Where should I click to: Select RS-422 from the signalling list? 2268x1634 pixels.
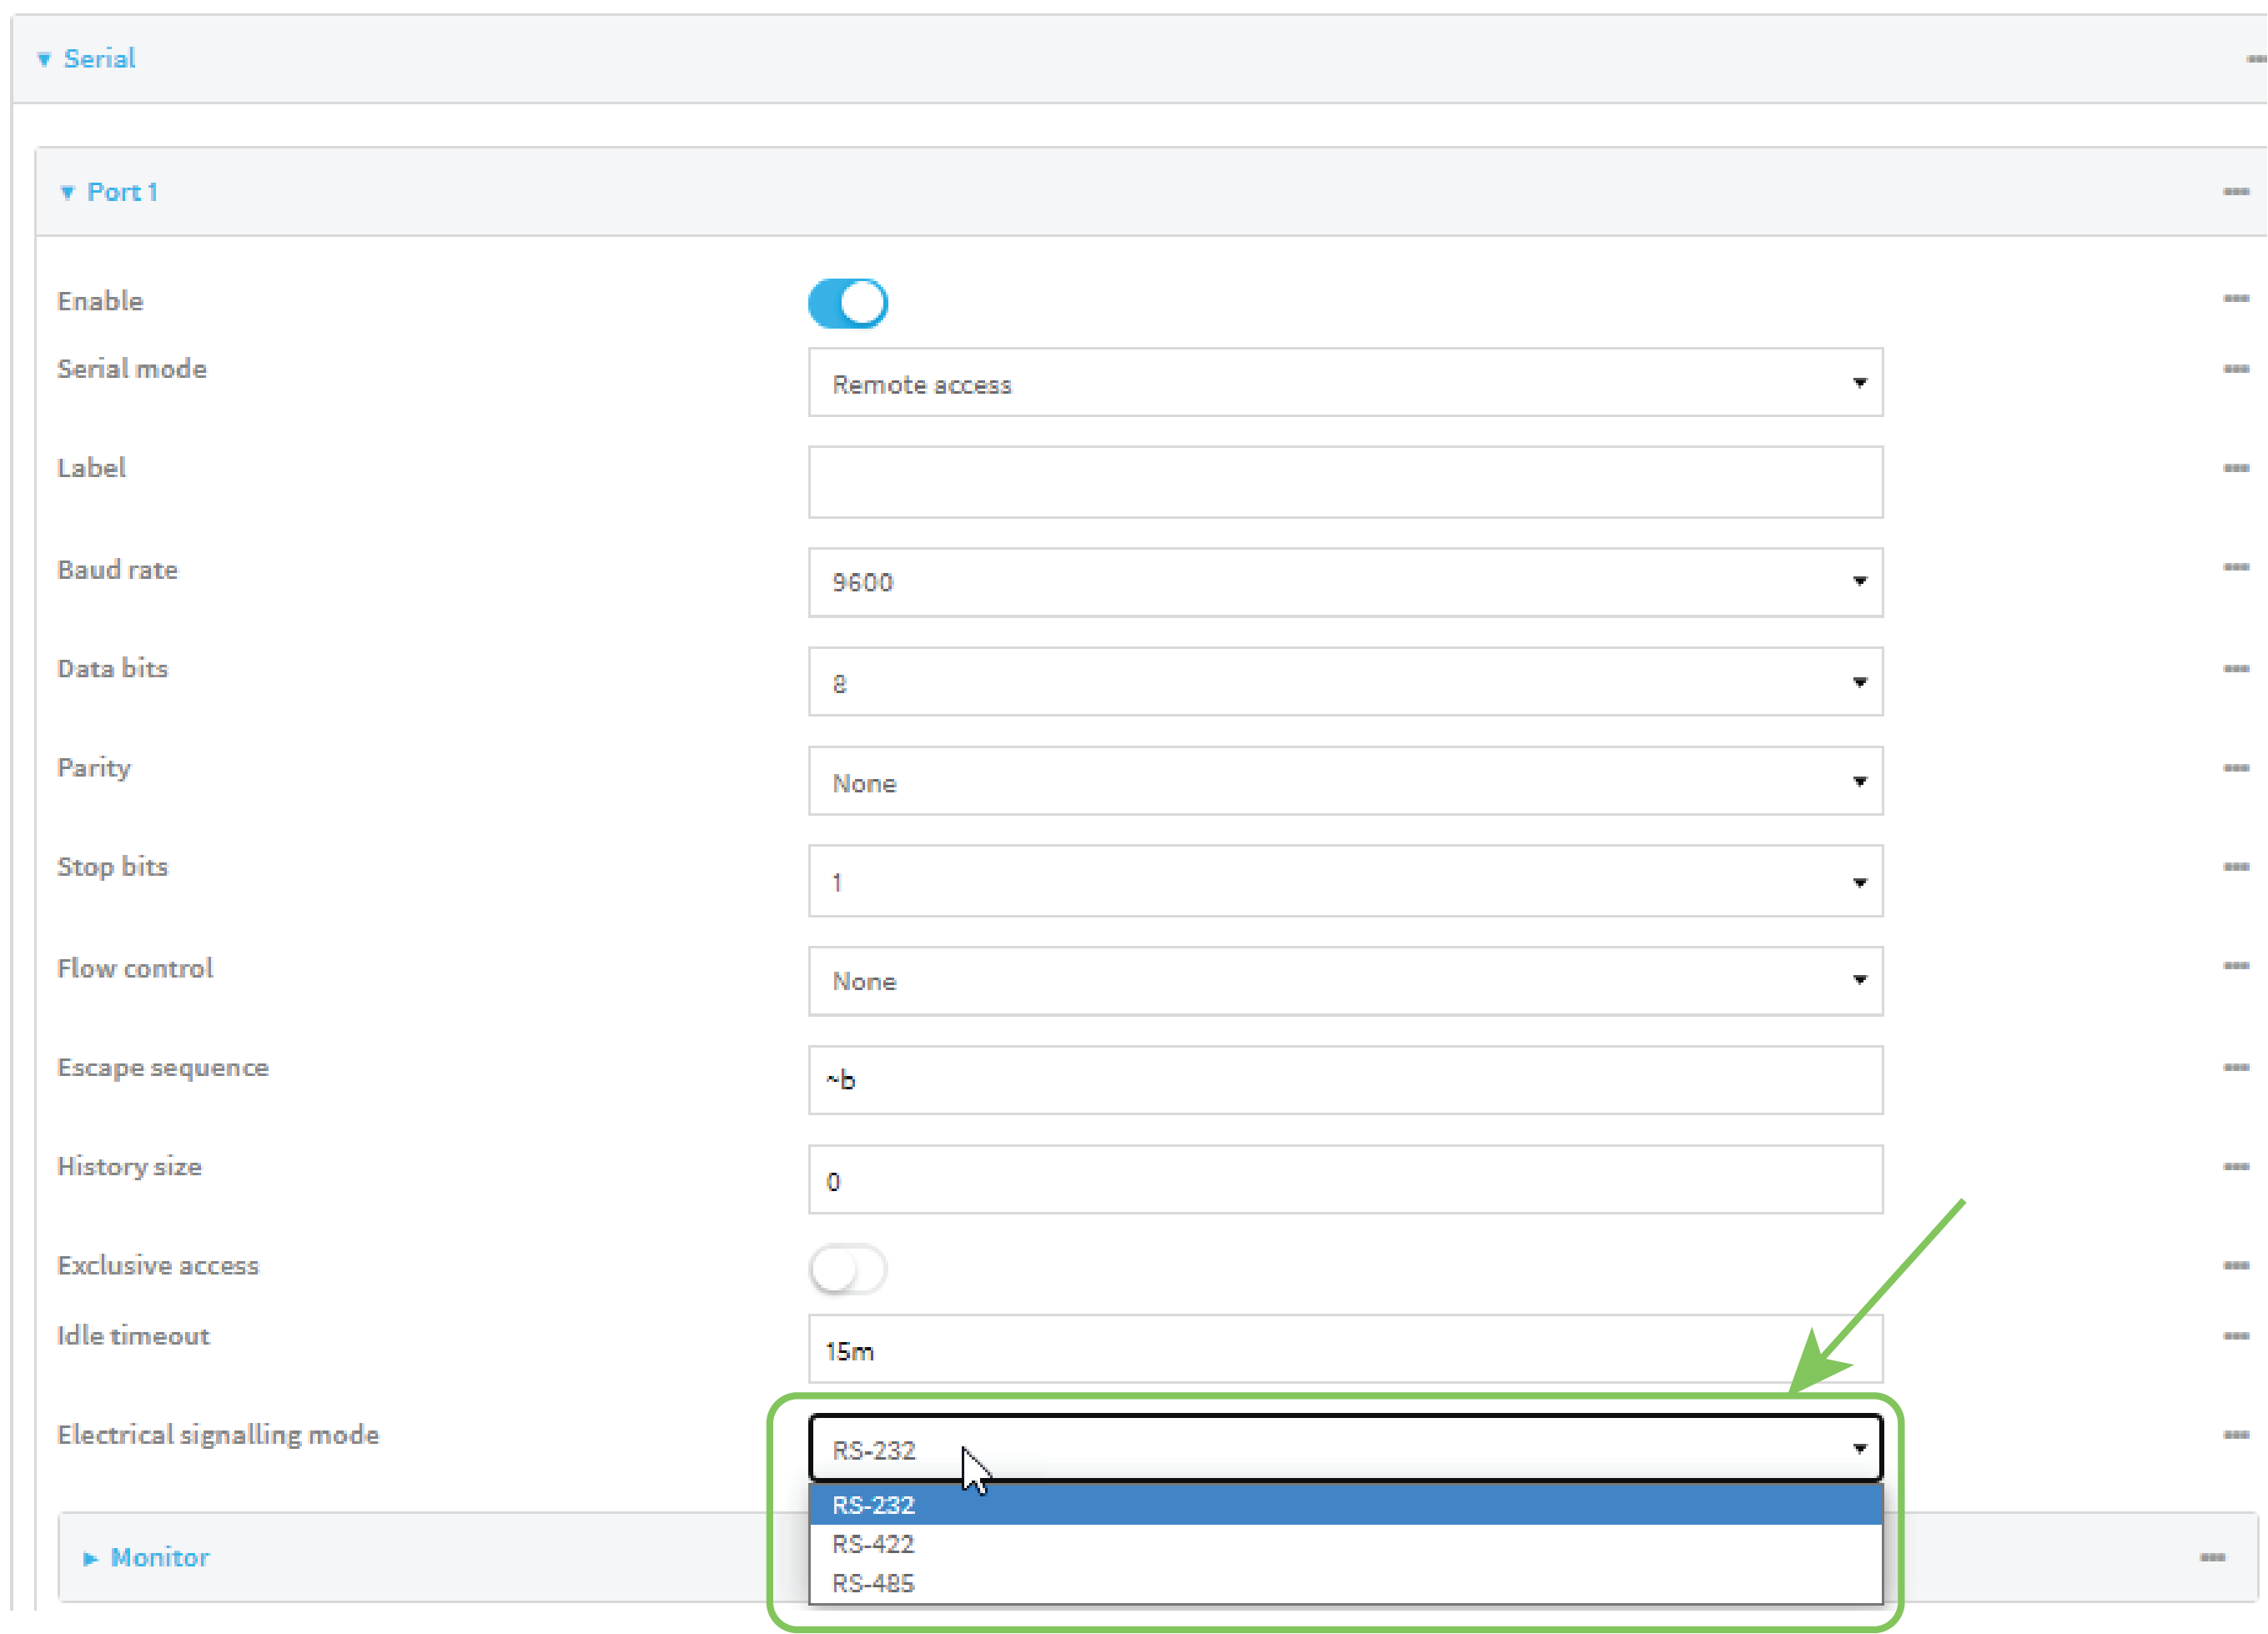click(x=873, y=1544)
